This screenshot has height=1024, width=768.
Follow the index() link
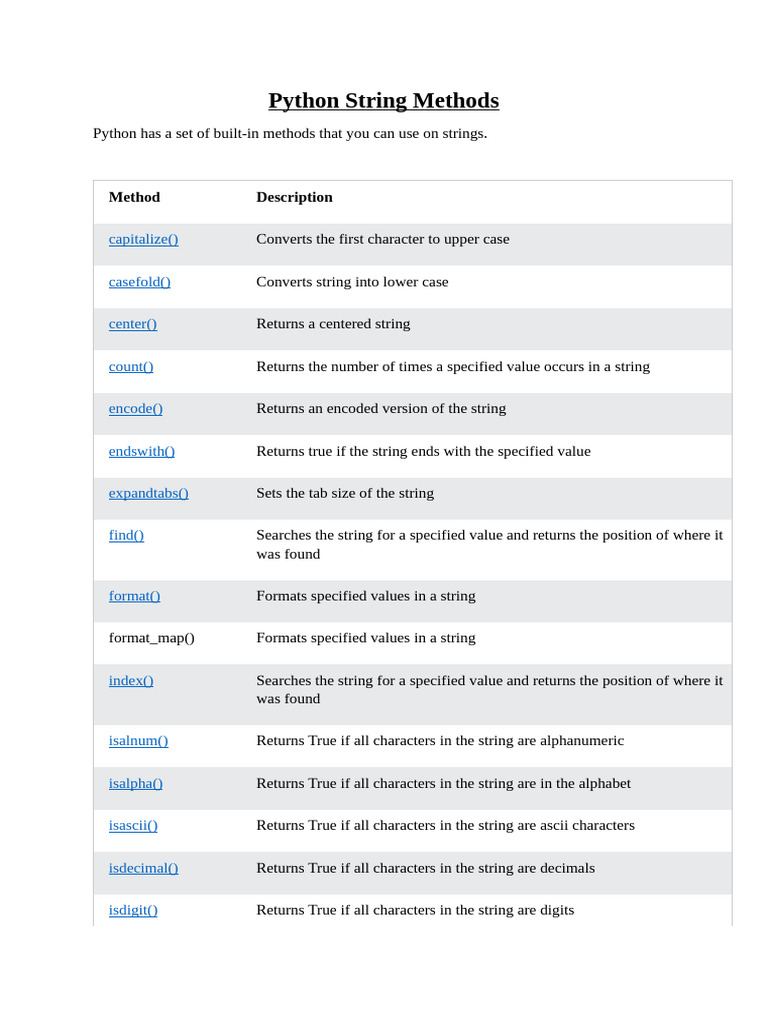pyautogui.click(x=131, y=680)
